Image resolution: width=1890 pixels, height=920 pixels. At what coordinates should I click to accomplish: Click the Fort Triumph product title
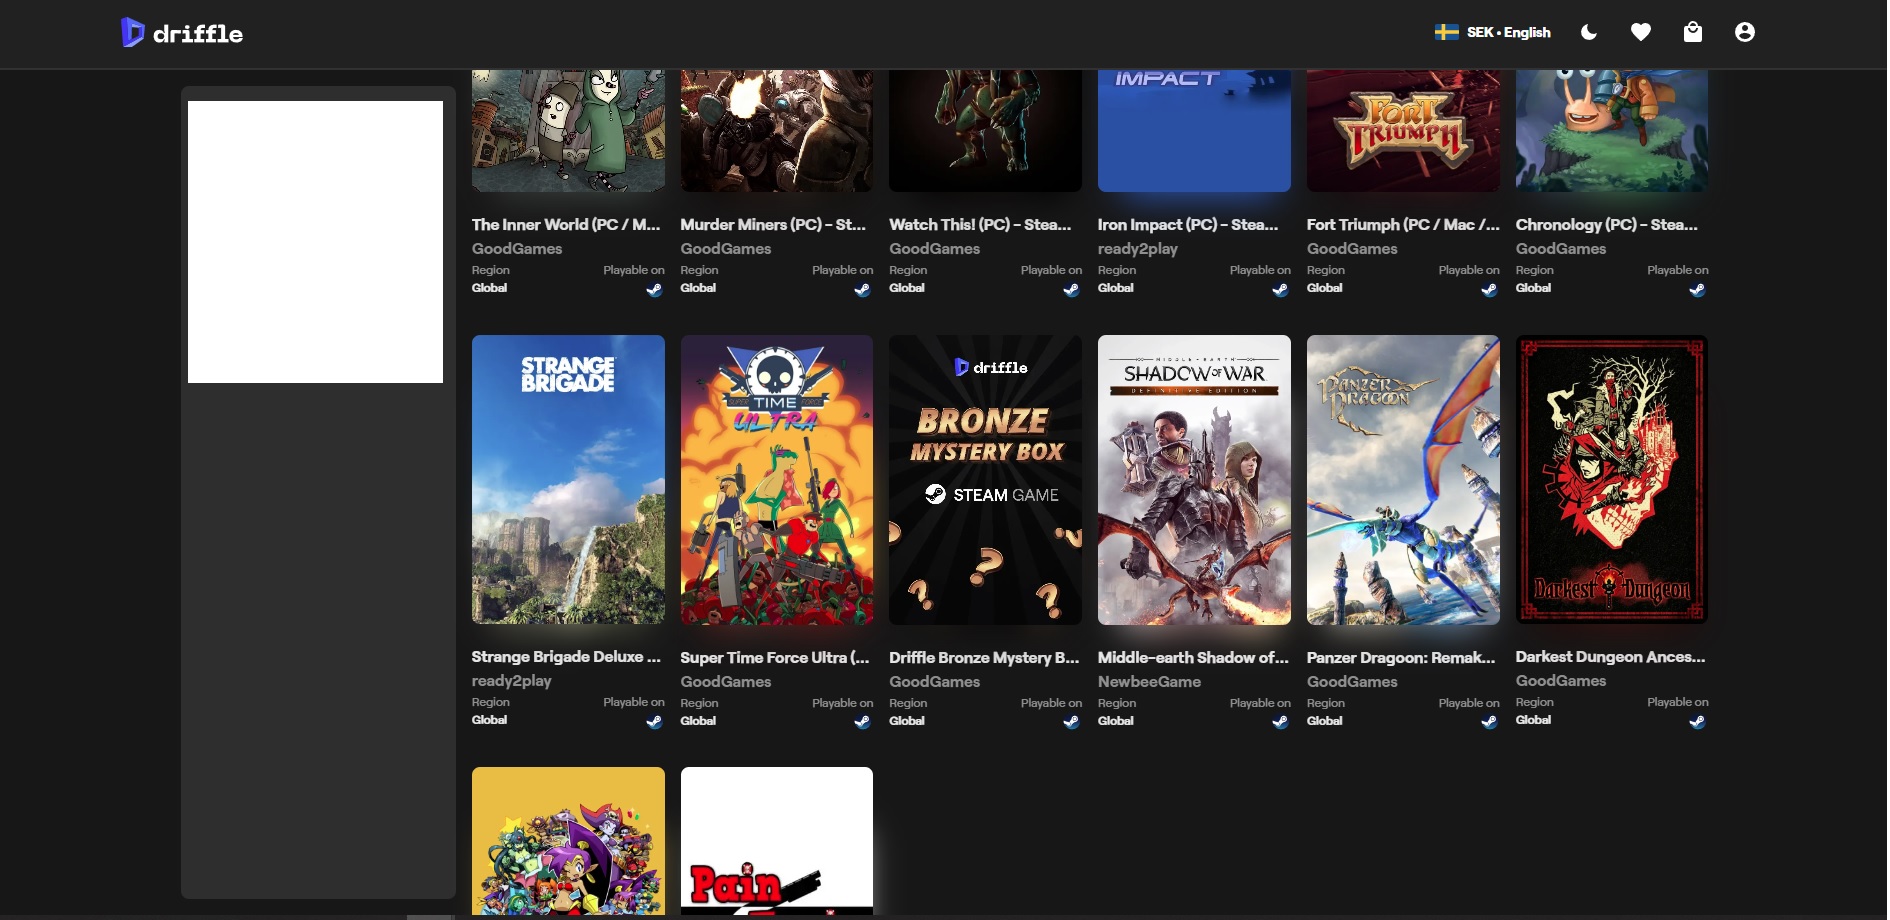click(1402, 225)
